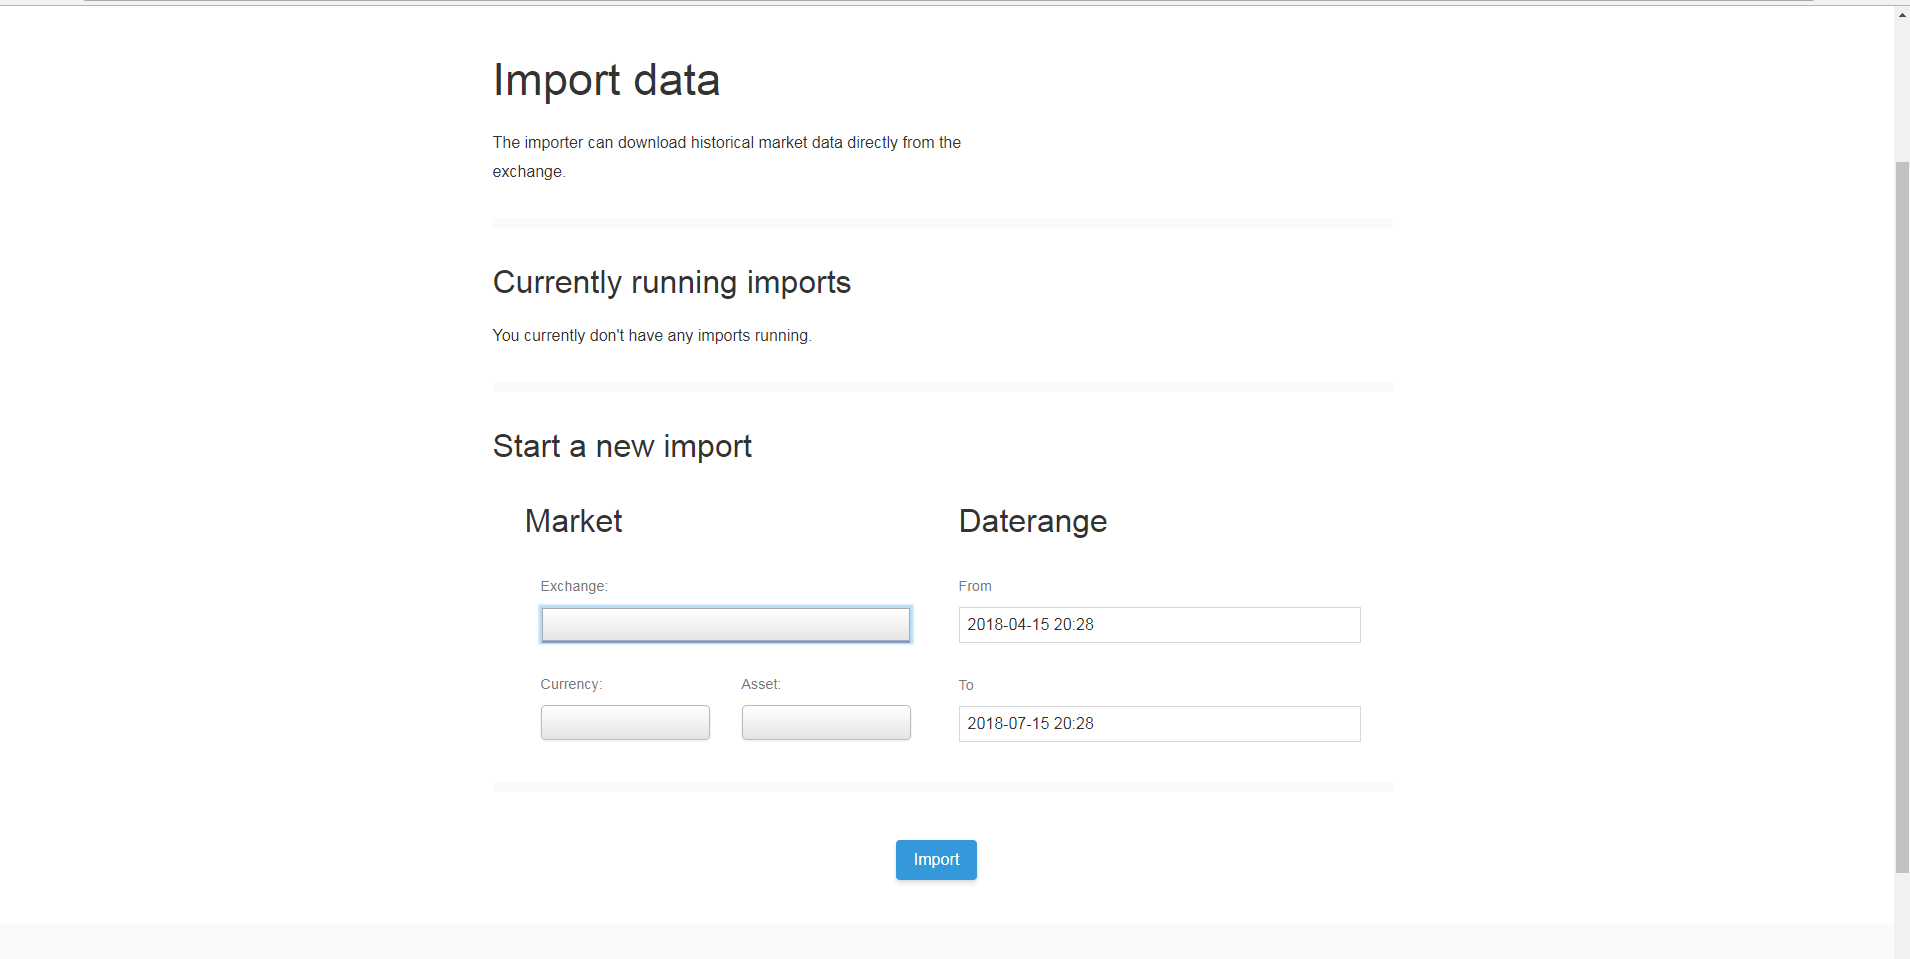Click the Start a new import heading

(x=621, y=446)
